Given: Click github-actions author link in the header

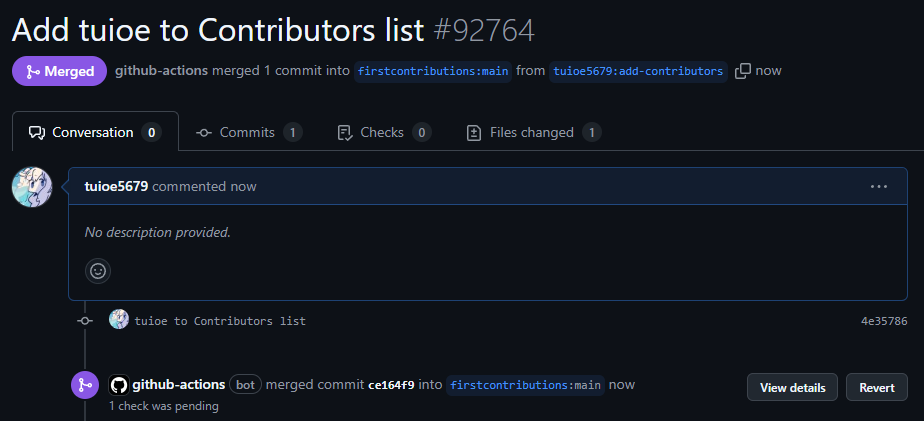Looking at the screenshot, I should [161, 71].
